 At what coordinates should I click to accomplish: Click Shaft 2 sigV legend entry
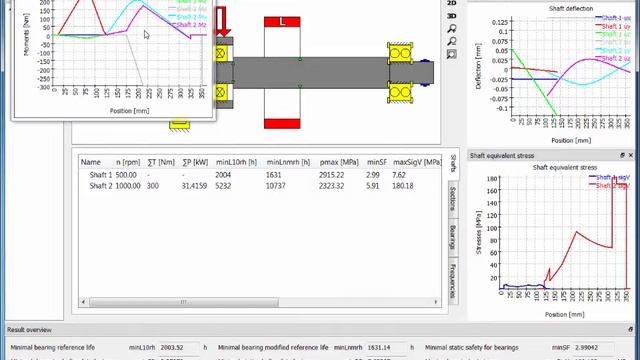(610, 185)
